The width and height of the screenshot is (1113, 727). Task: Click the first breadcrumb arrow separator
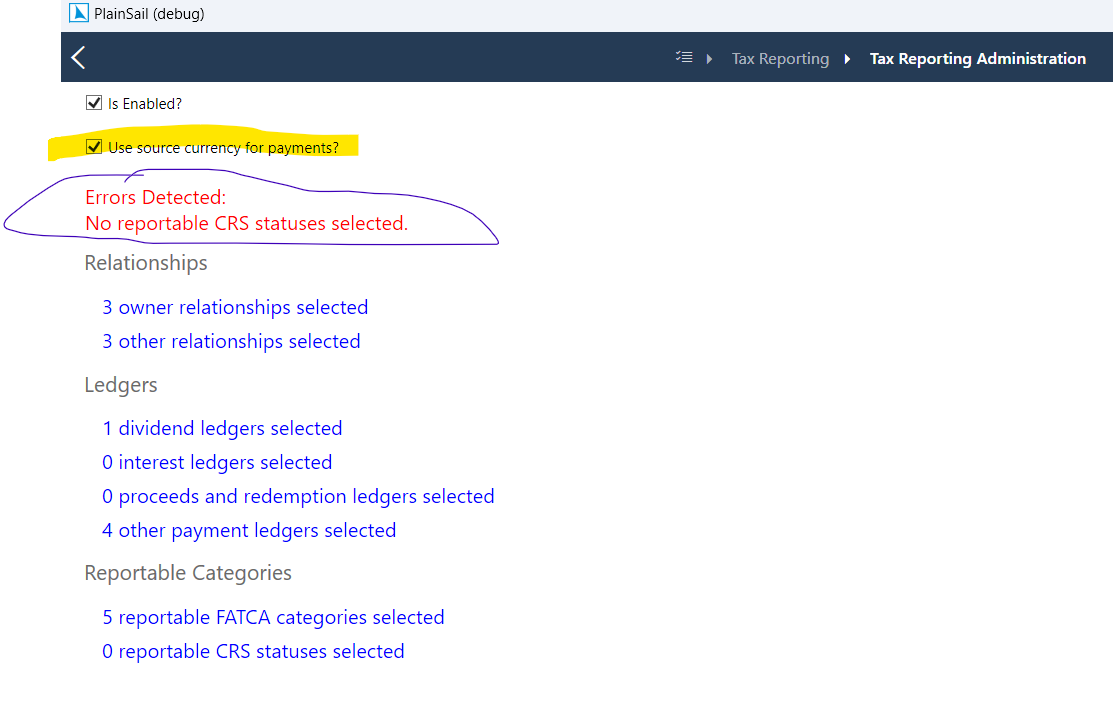point(709,59)
